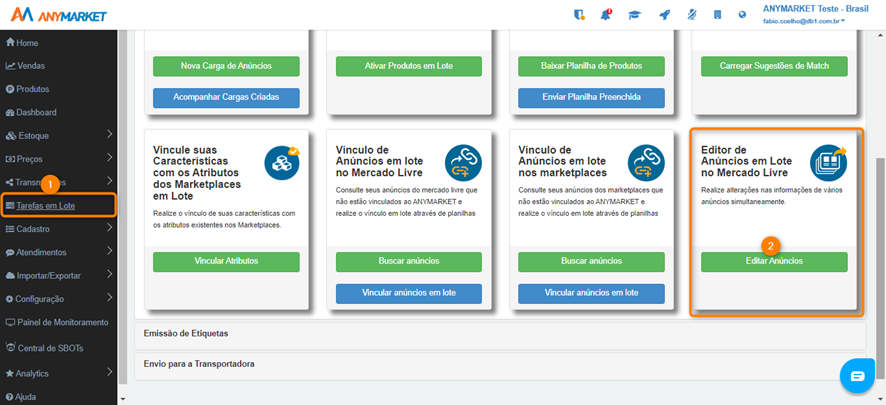Open the shield alert icon in header
The height and width of the screenshot is (405, 886).
pyautogui.click(x=579, y=15)
